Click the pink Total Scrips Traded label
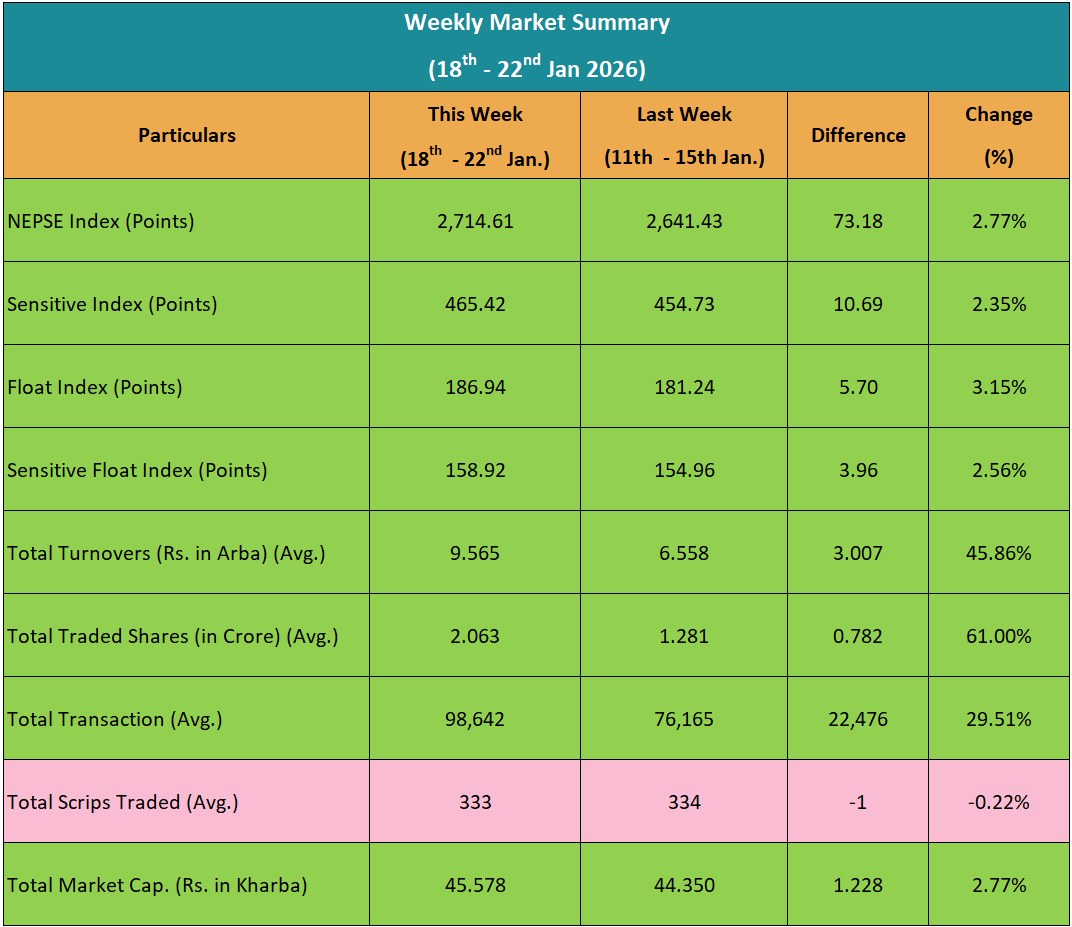Viewport: 1072px width, 927px height. (123, 802)
